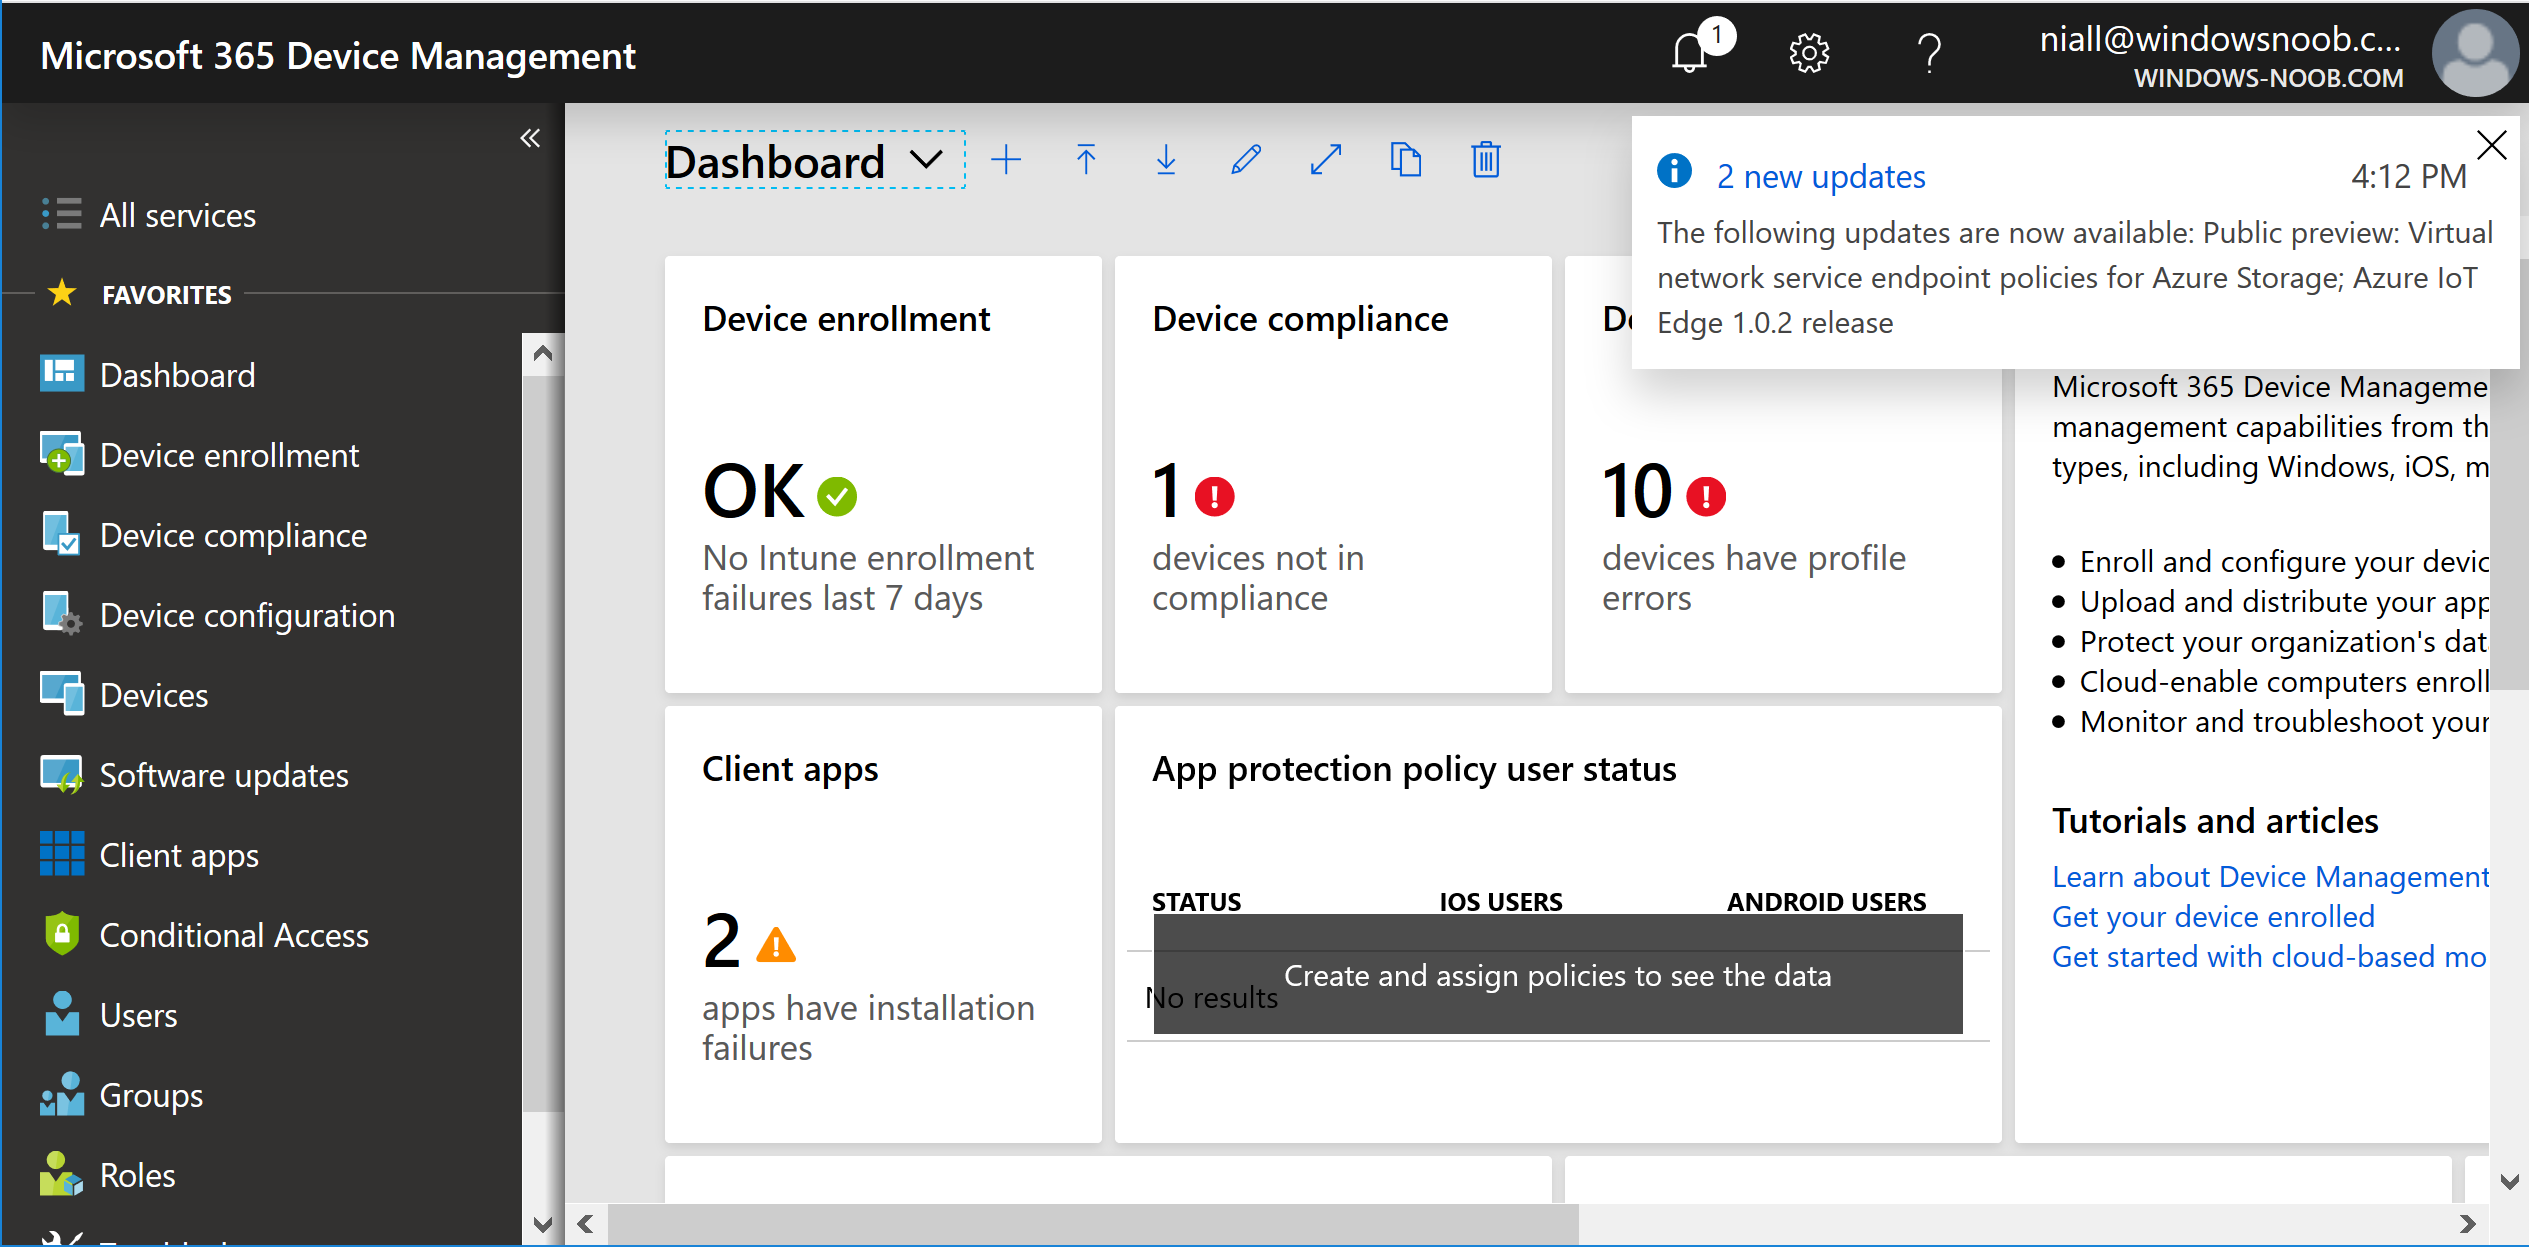Click the ANDROID USERS column header
This screenshot has width=2529, height=1247.
click(x=1826, y=901)
